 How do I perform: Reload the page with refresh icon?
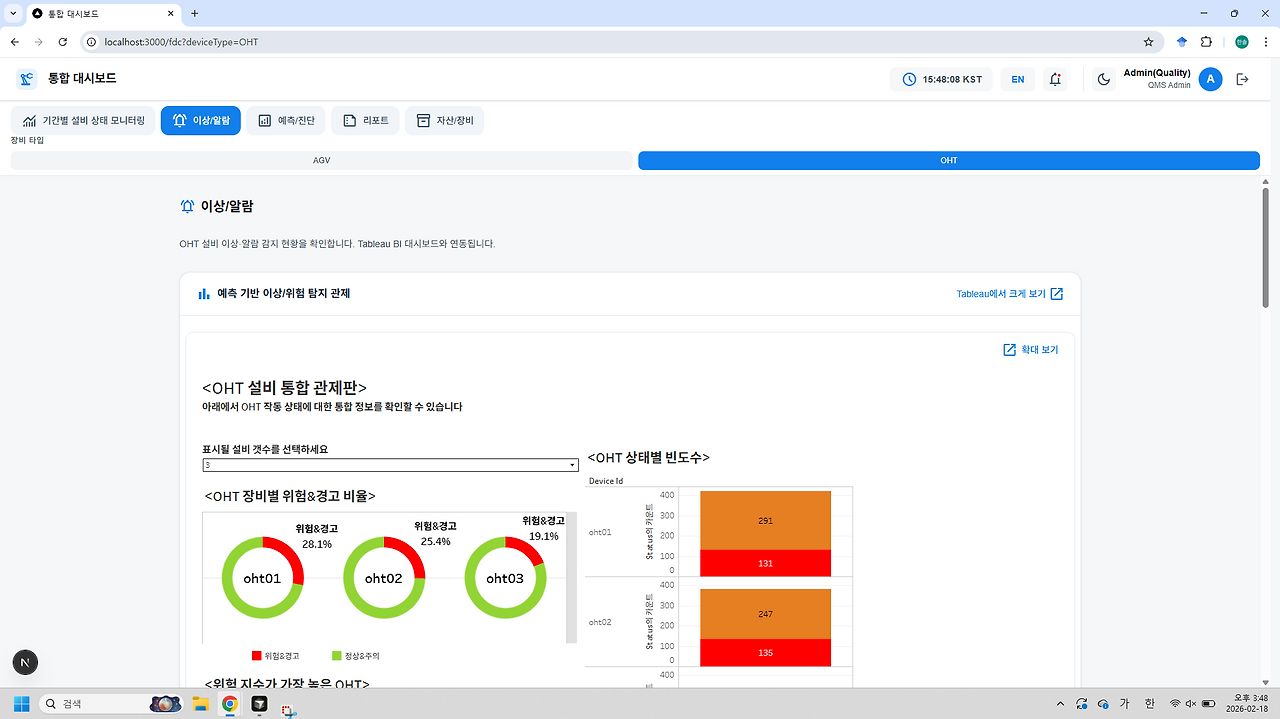coord(63,42)
